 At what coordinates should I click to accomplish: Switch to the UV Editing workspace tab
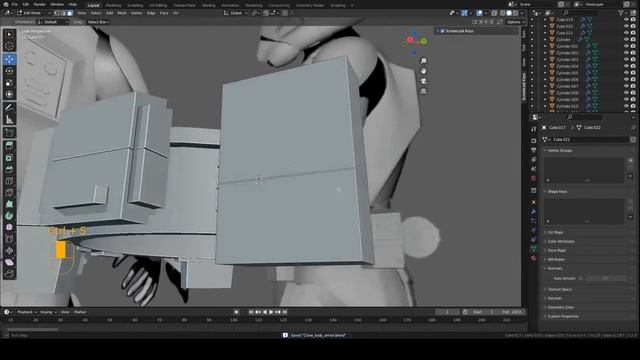pyautogui.click(x=158, y=5)
